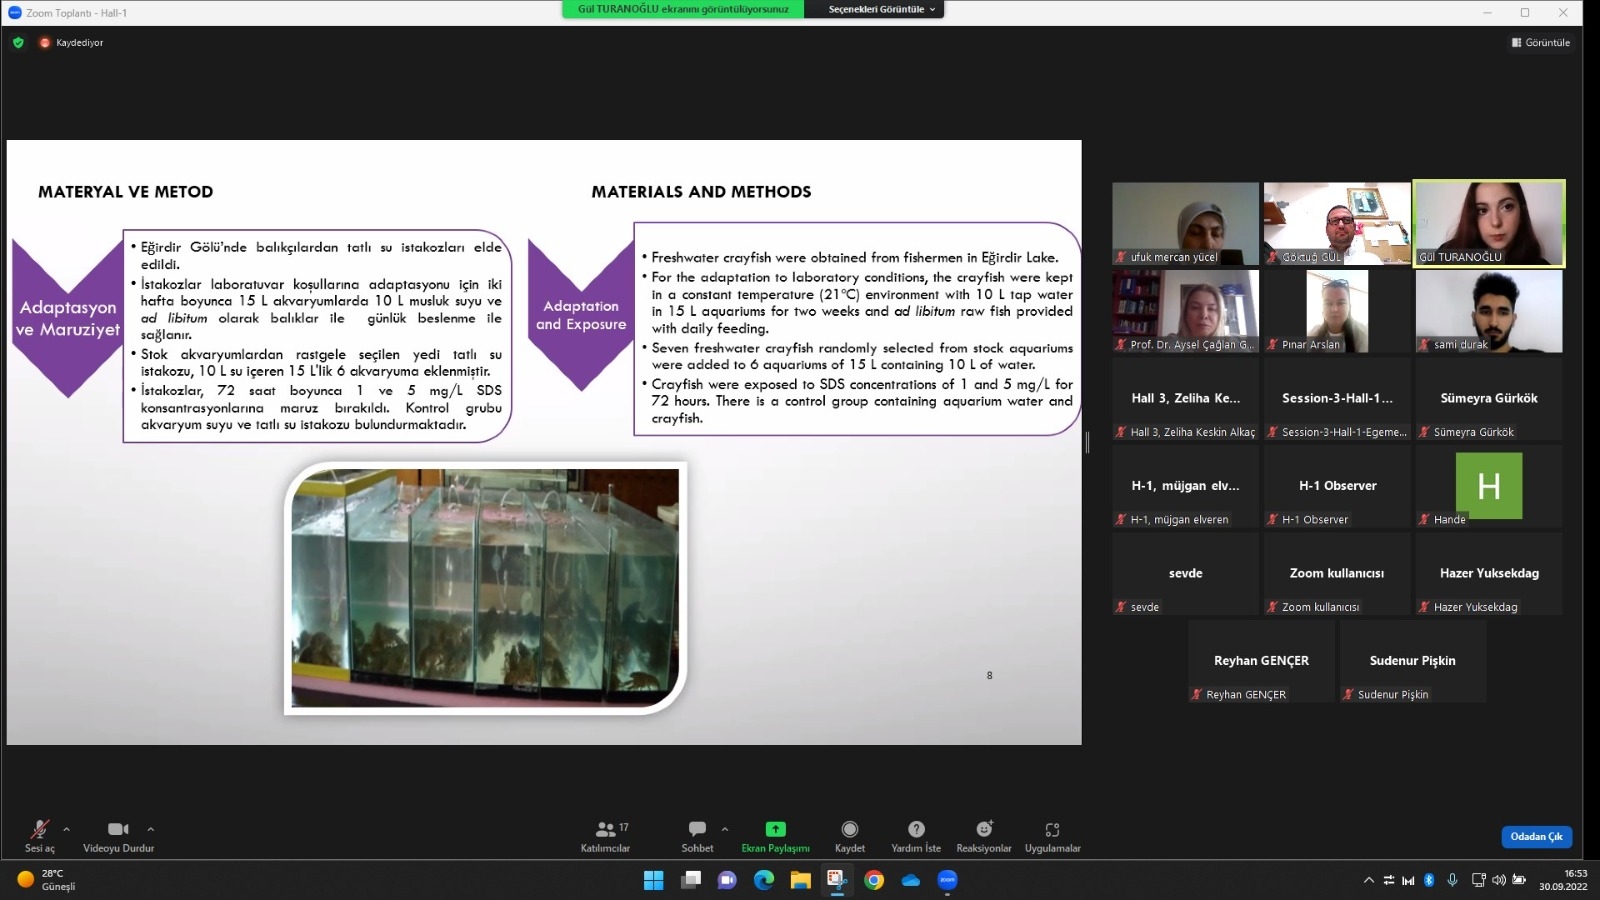Select Prof. Dr. Aysel Çağlan video tile
Viewport: 1600px width, 900px height.
(x=1186, y=311)
